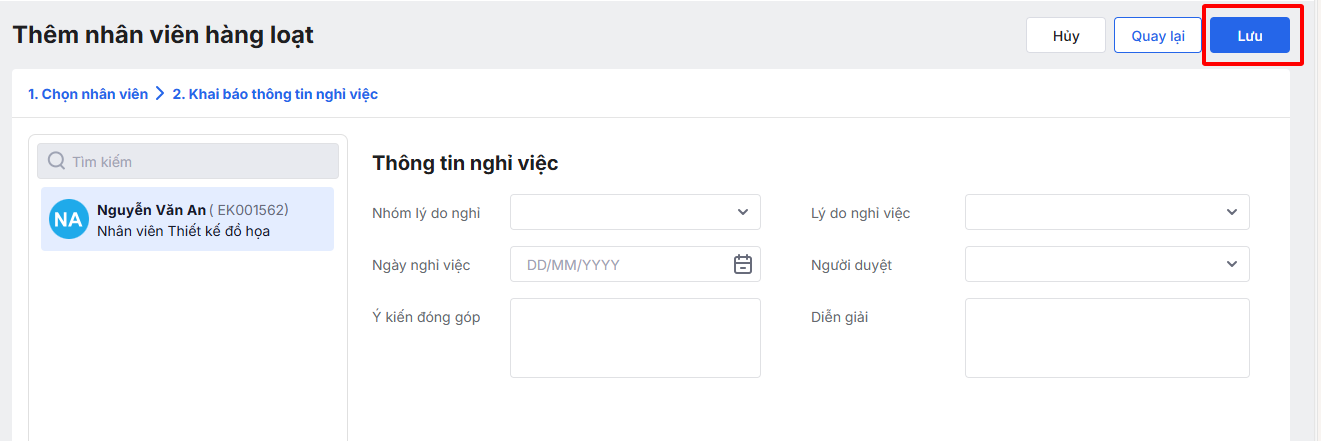Click the Quay lại button

tap(1158, 36)
